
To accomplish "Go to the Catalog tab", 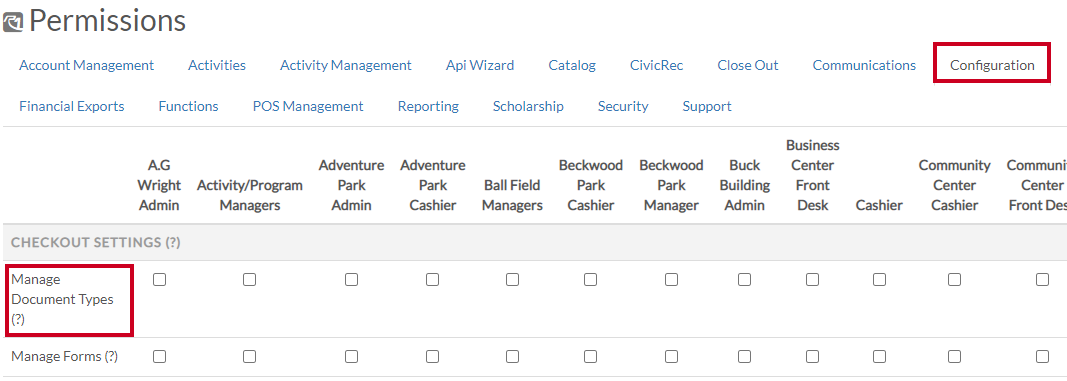I will coord(572,65).
